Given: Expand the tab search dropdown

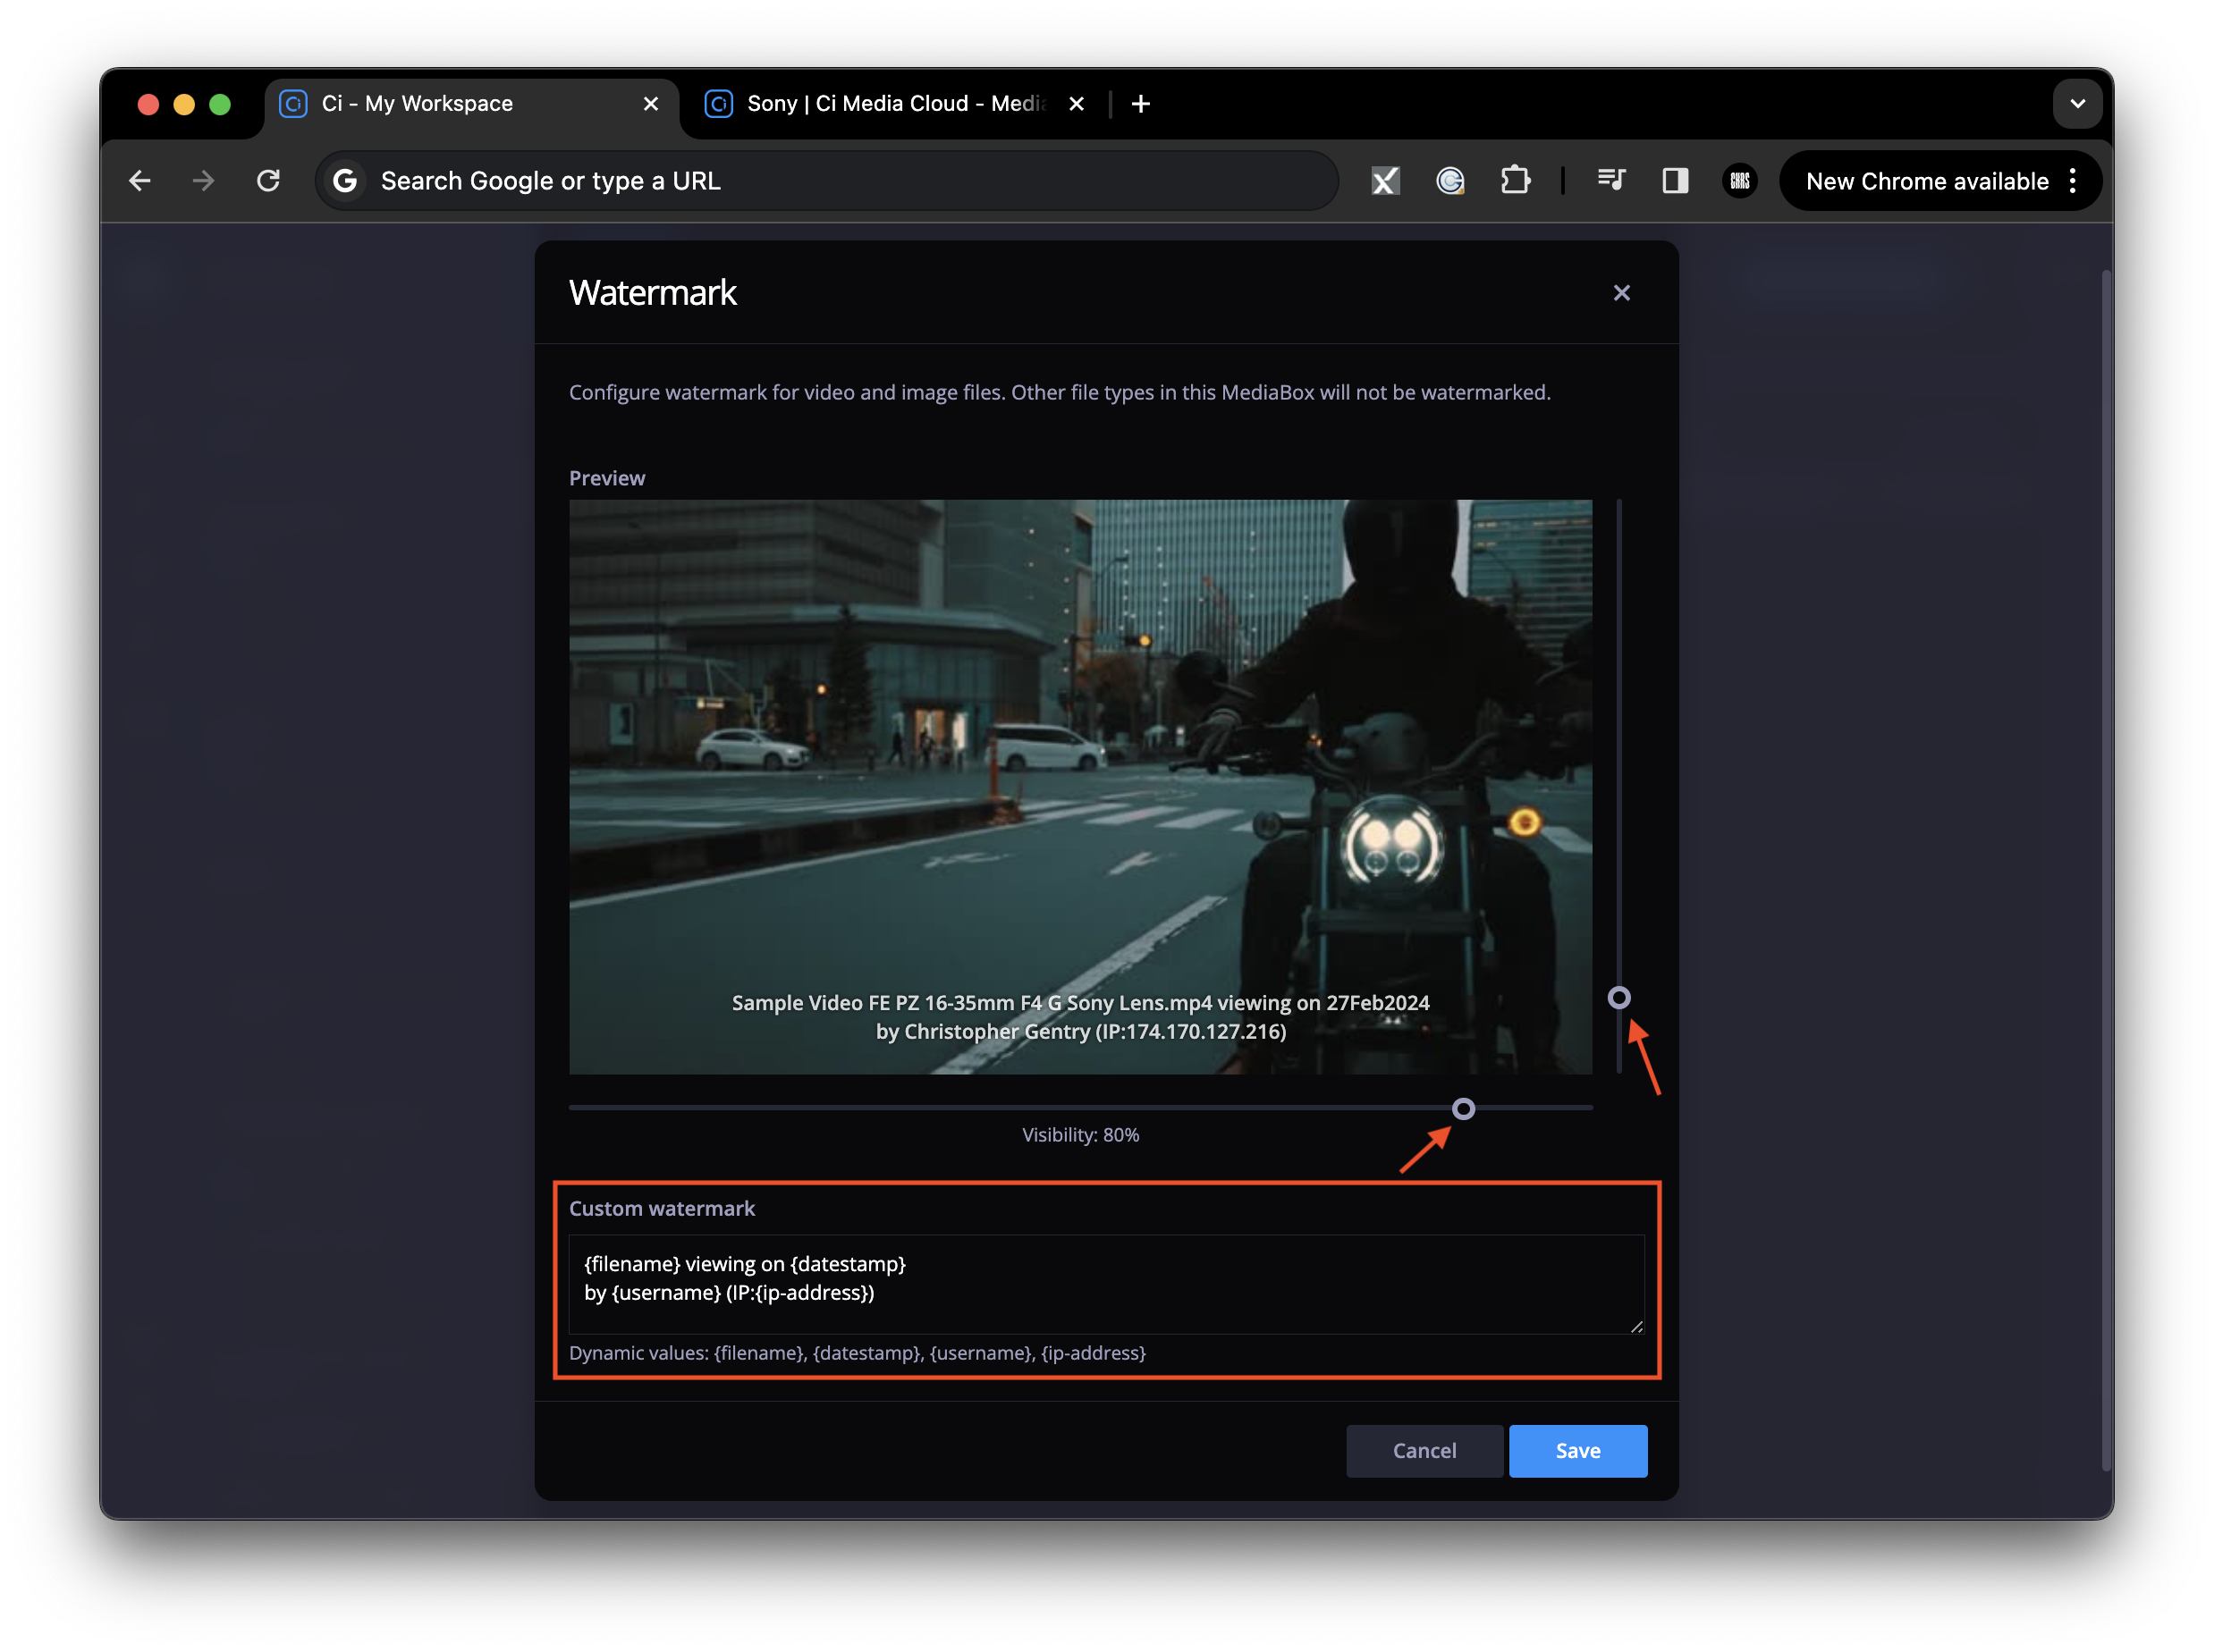Looking at the screenshot, I should [x=2077, y=104].
